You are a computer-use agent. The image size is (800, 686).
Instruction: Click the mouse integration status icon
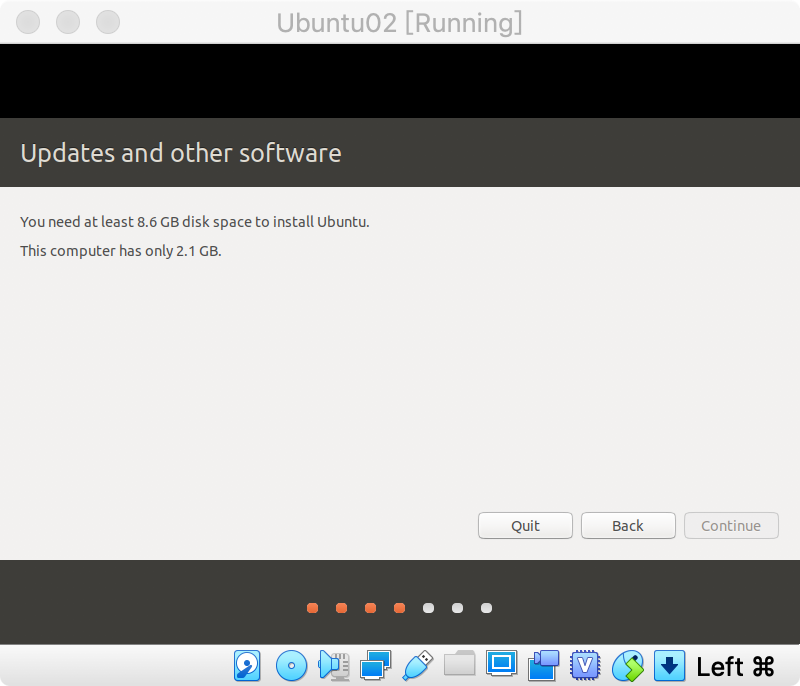[628, 666]
